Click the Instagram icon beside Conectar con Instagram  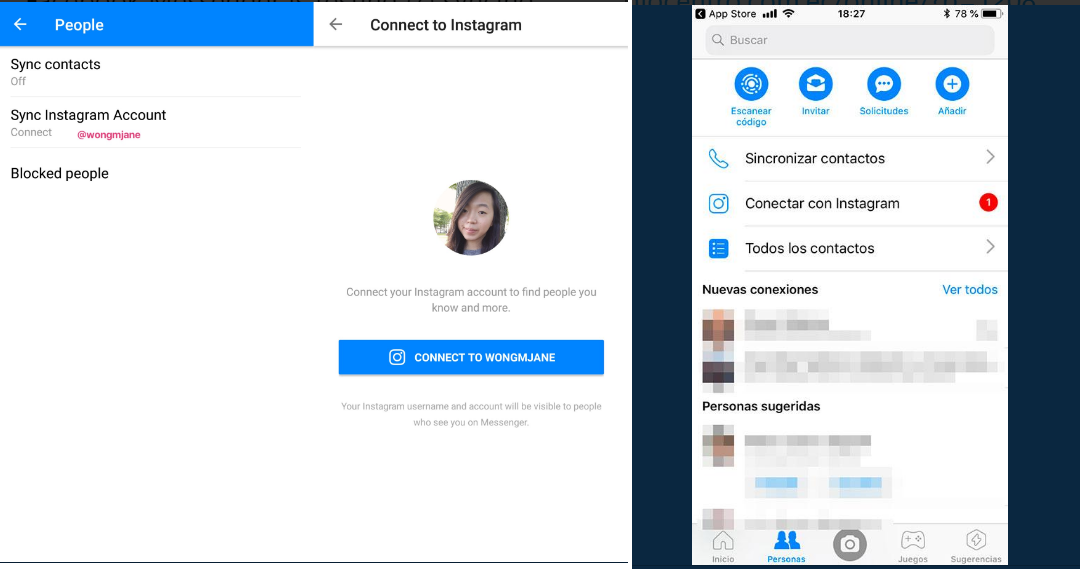click(x=718, y=203)
